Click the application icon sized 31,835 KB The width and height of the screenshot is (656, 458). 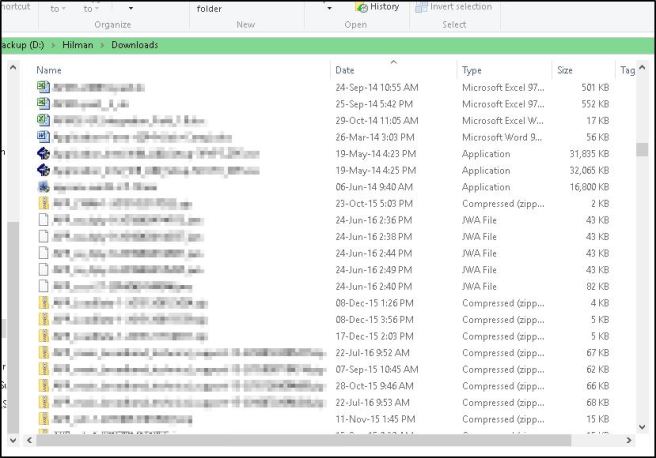tap(43, 154)
